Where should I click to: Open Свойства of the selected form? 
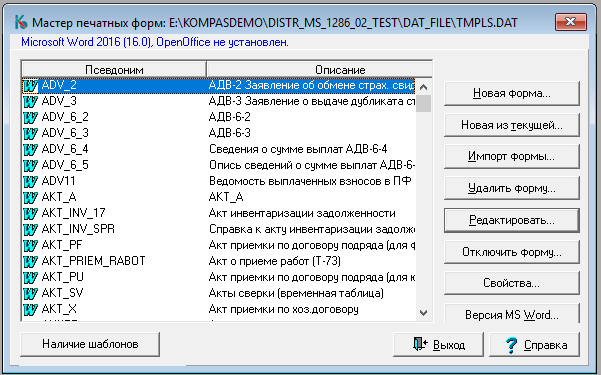click(512, 283)
